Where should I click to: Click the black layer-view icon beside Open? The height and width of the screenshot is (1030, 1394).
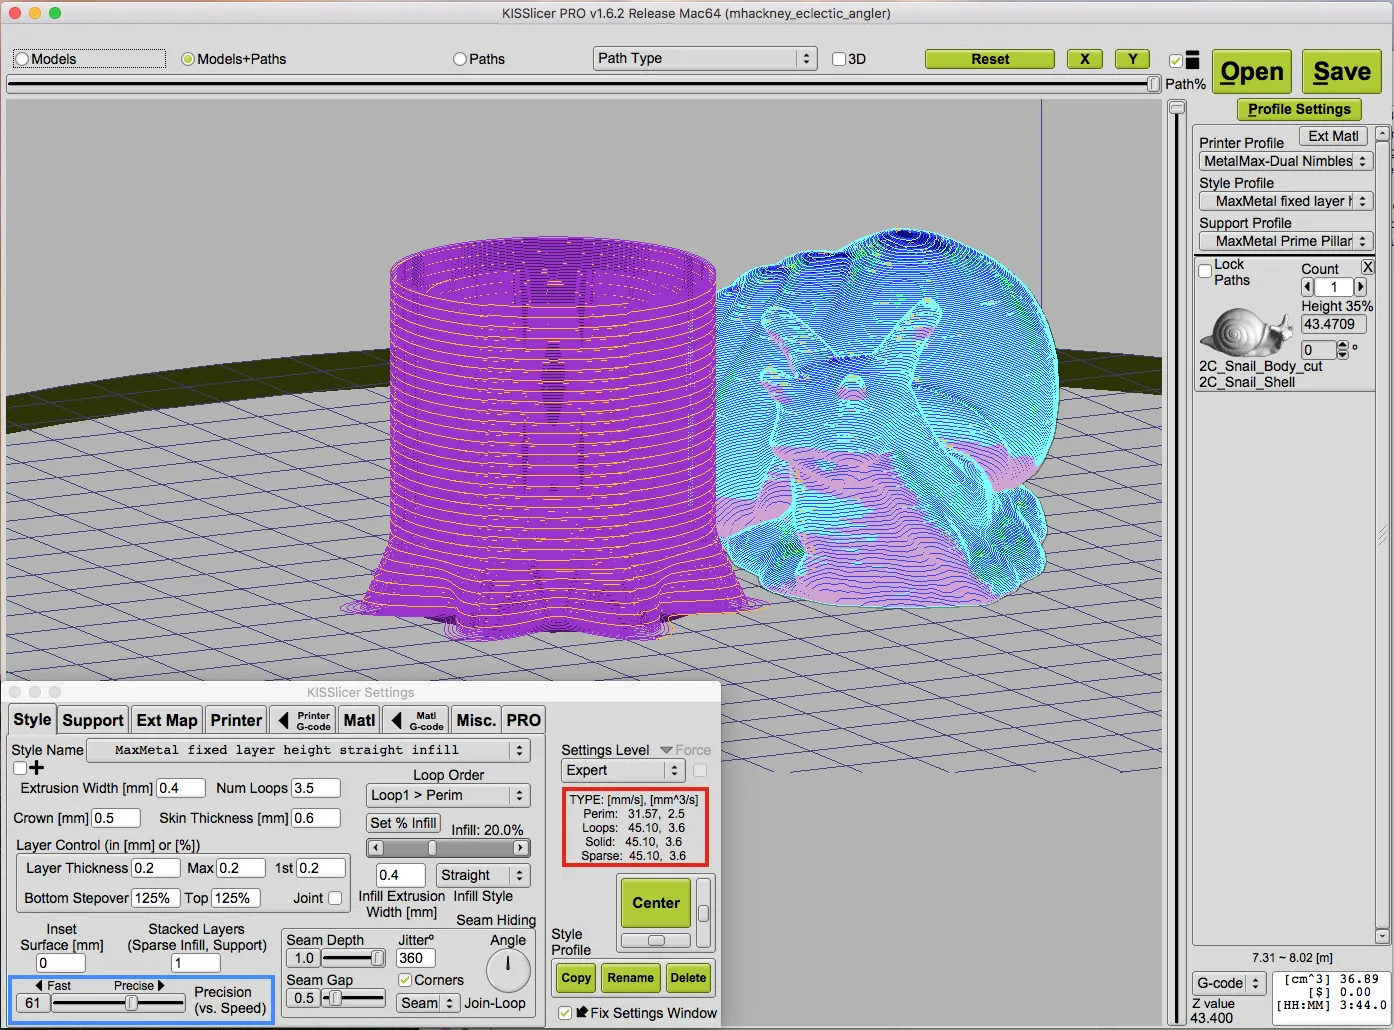(1192, 61)
